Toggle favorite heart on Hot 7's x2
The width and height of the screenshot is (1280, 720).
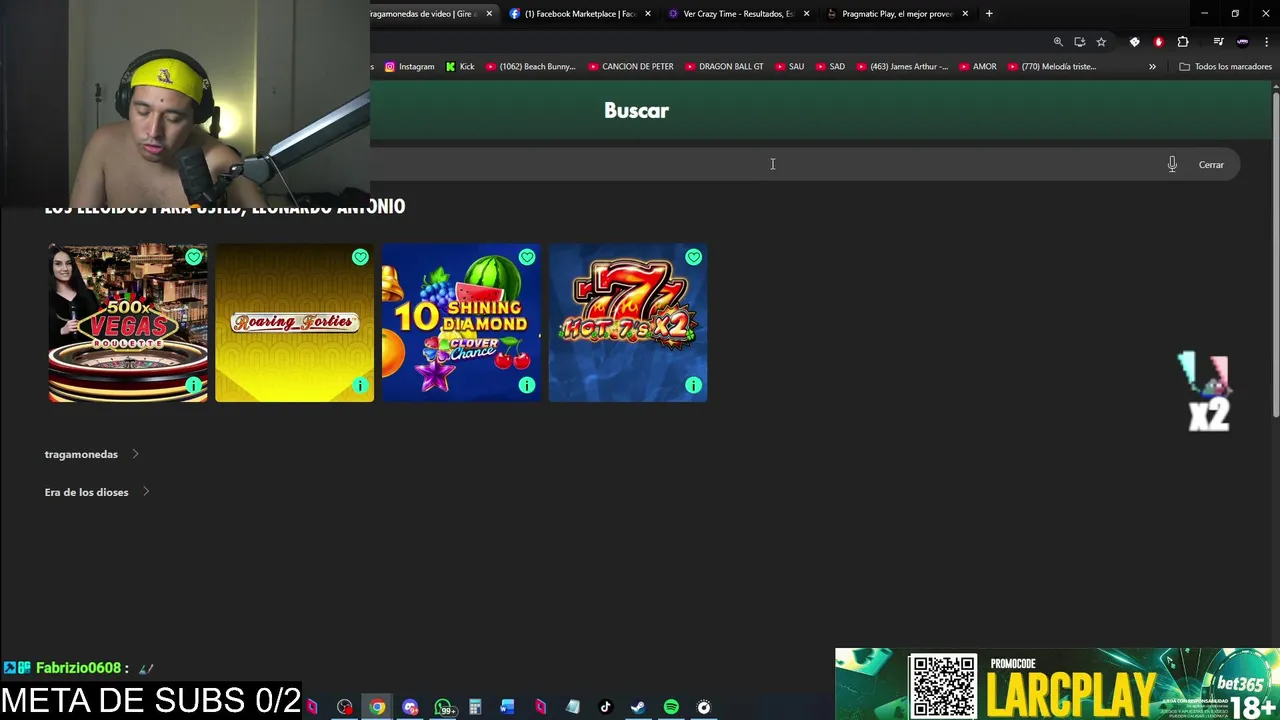coord(694,257)
